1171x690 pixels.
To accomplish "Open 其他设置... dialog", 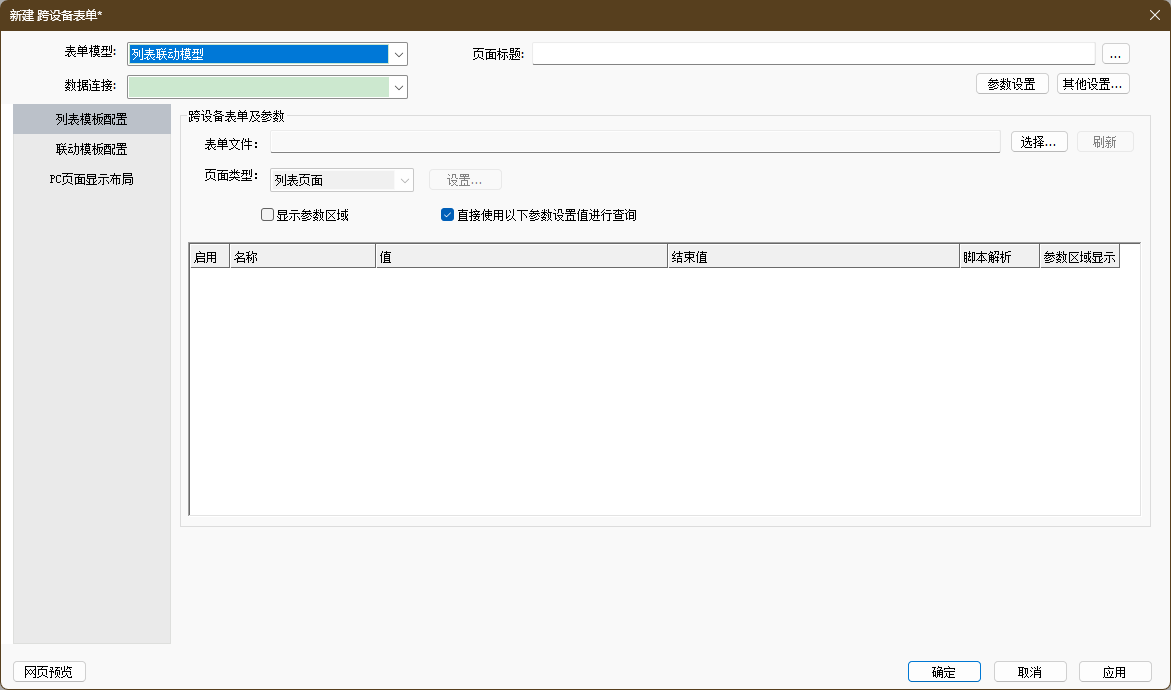I will coord(1093,84).
